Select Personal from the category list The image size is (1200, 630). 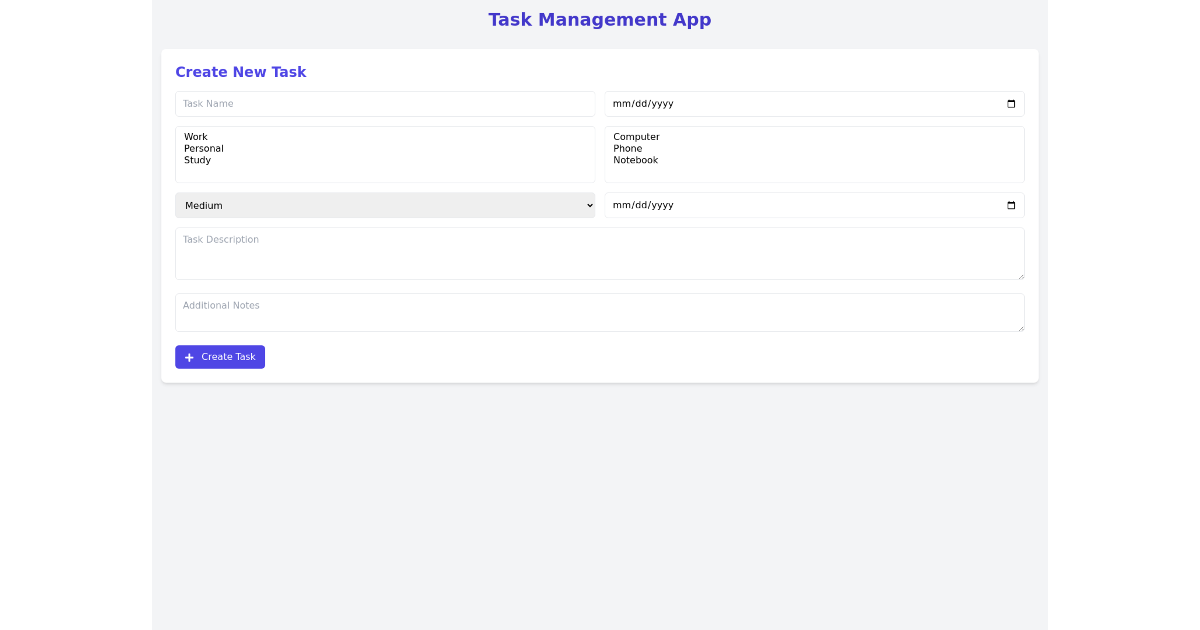203,148
